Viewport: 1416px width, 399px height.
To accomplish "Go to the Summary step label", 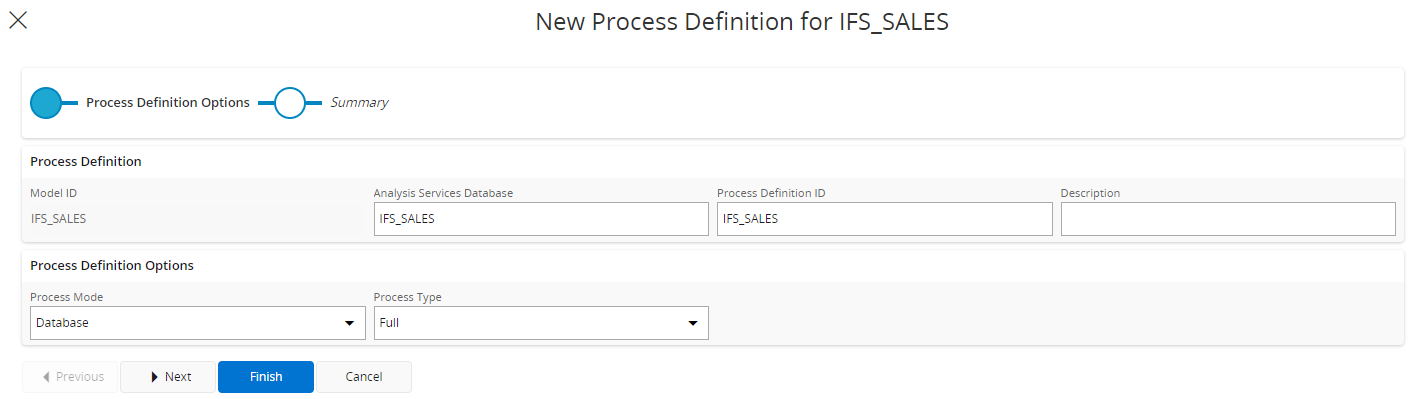I will (x=359, y=102).
